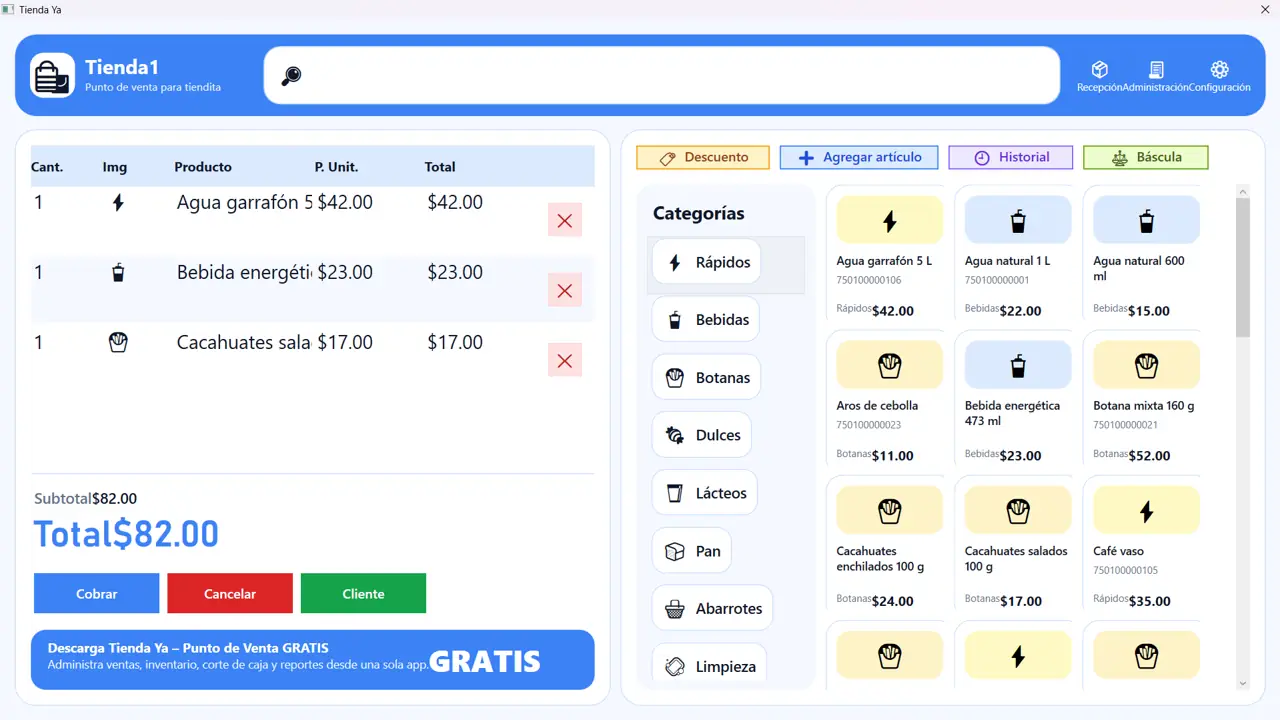Add Agua garrafón 5 L product card
The image size is (1280, 720).
[x=889, y=254]
